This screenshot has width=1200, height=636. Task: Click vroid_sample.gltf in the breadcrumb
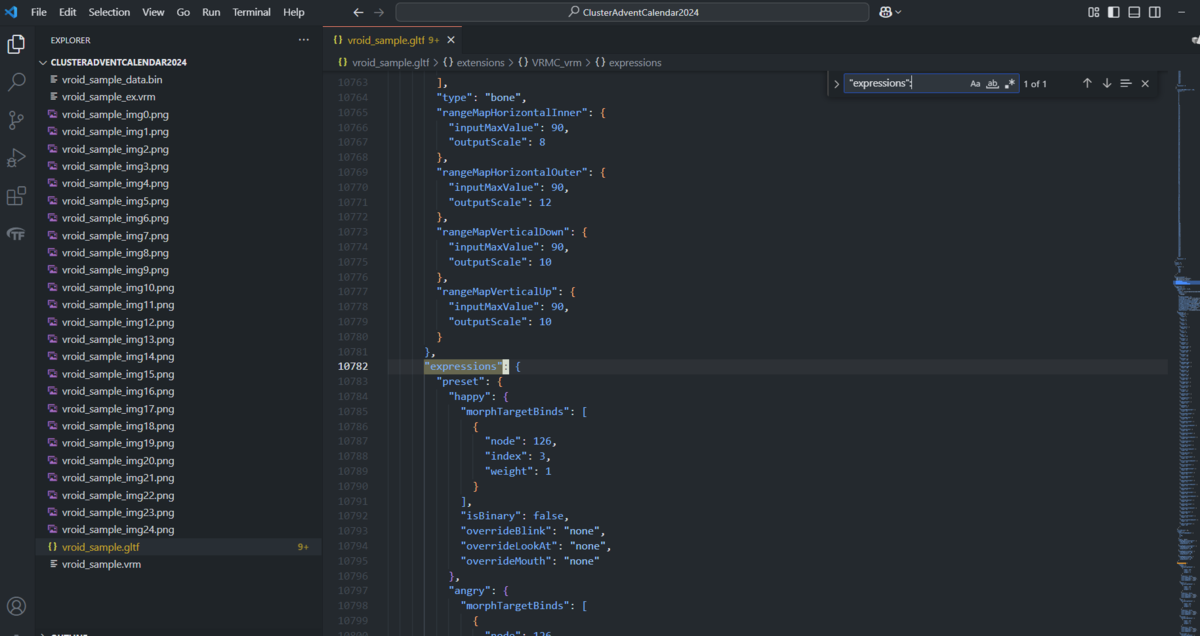tap(393, 62)
